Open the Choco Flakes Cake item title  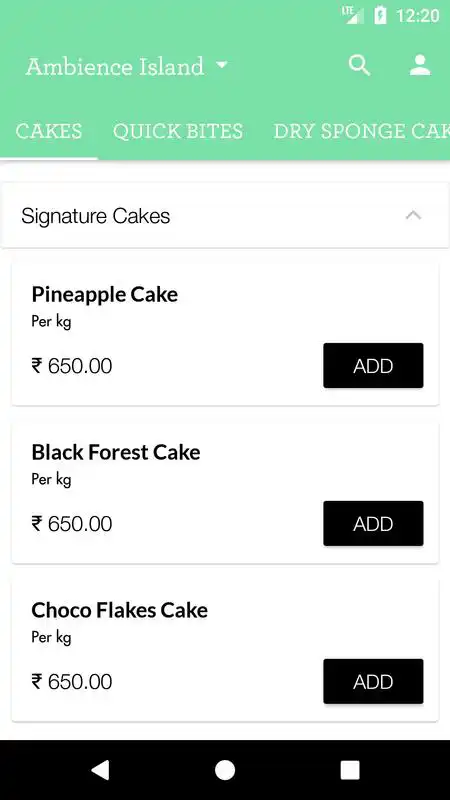point(119,610)
